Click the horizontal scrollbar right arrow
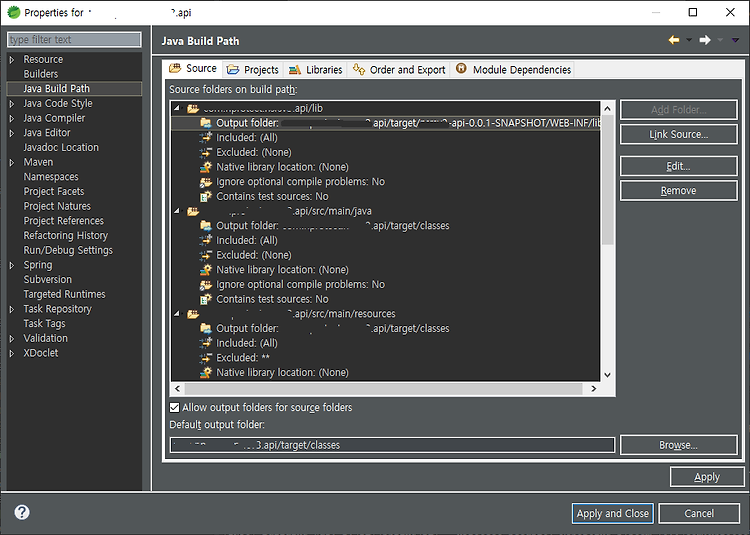750x535 pixels. pyautogui.click(x=594, y=389)
